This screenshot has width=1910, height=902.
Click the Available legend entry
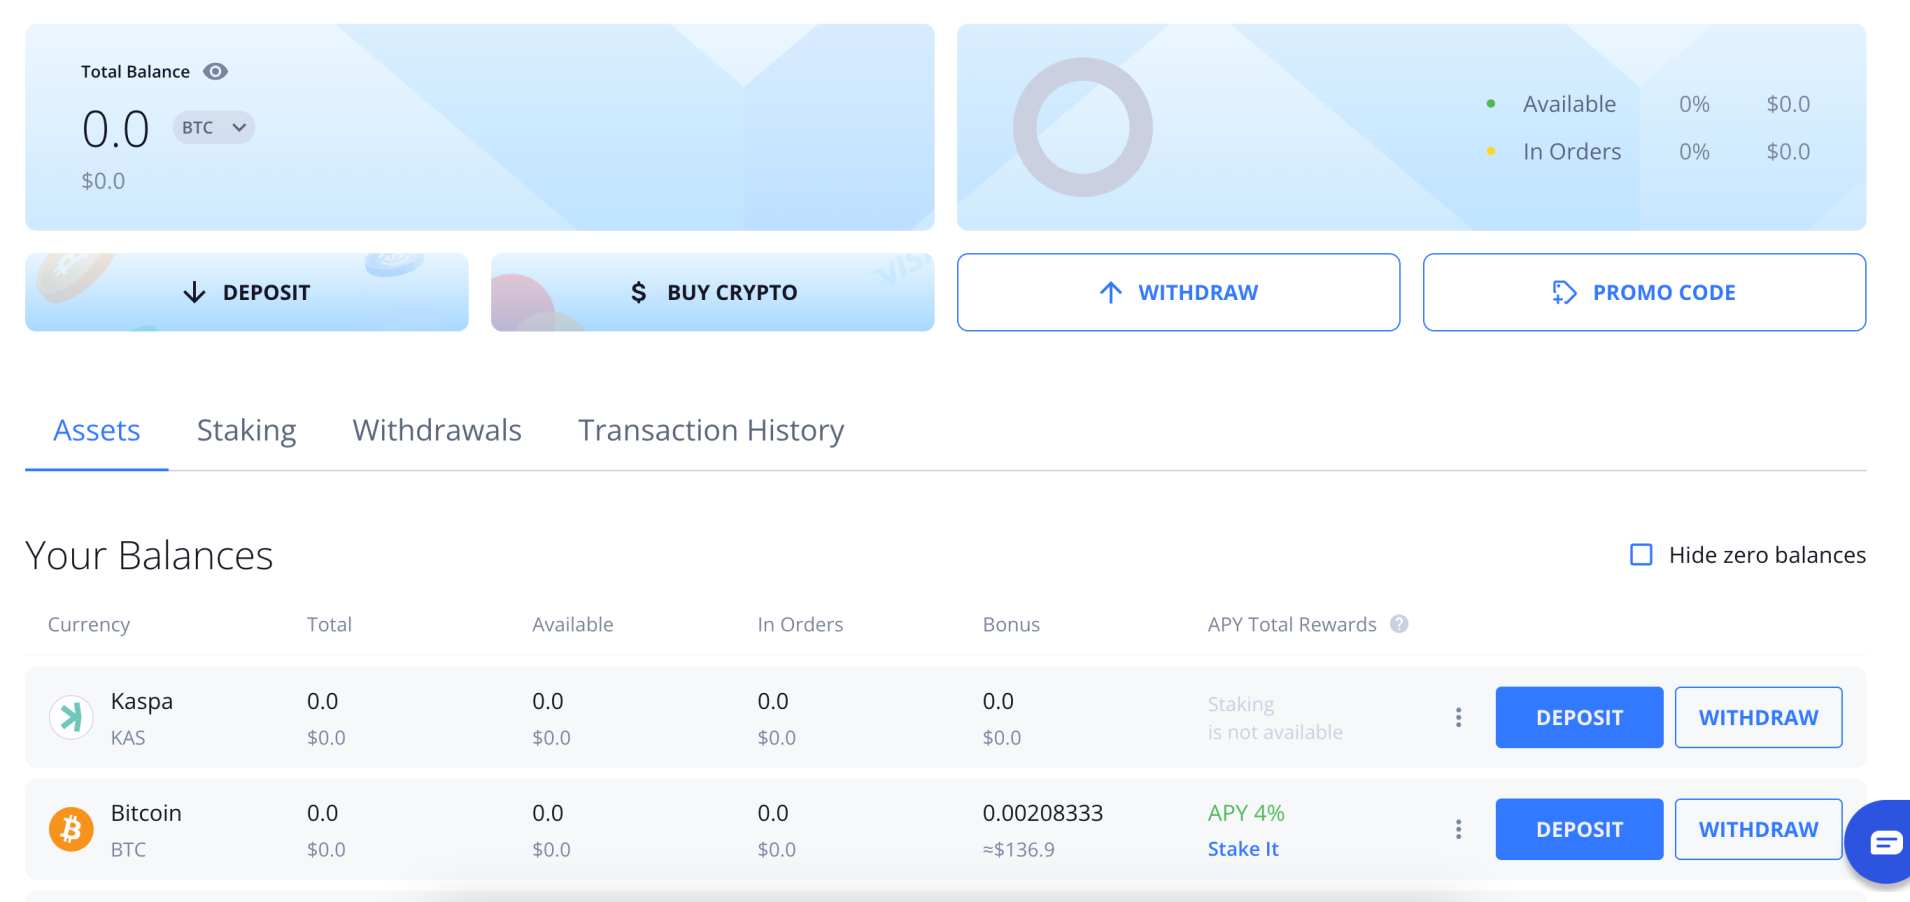click(x=1569, y=104)
